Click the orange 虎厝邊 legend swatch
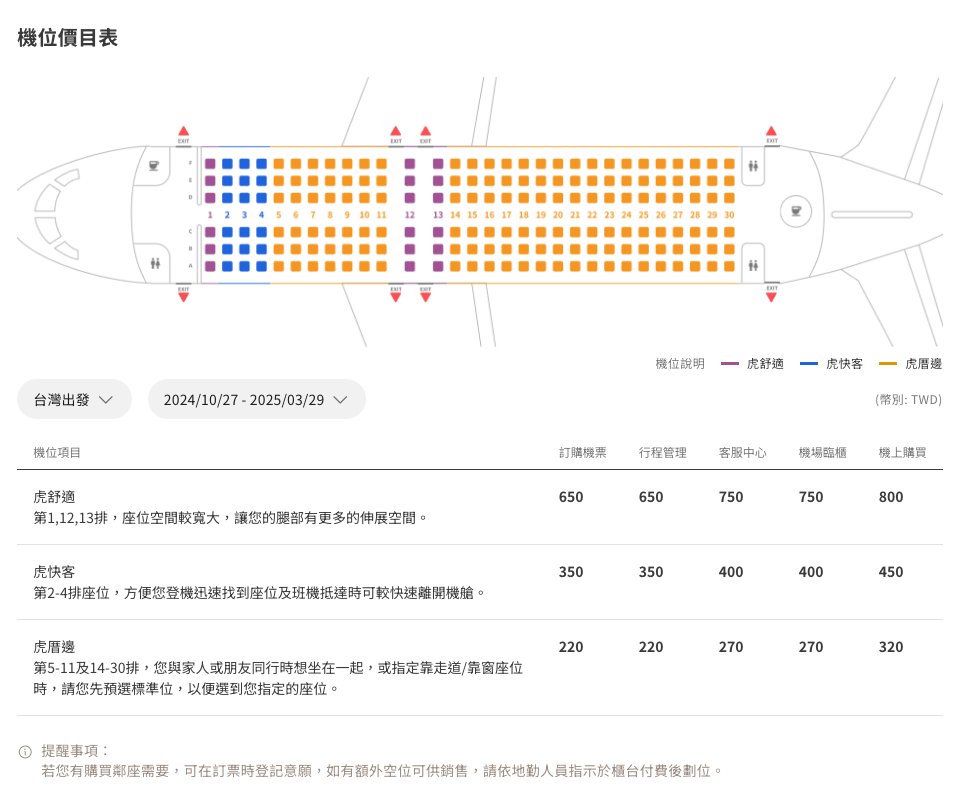 click(x=888, y=364)
